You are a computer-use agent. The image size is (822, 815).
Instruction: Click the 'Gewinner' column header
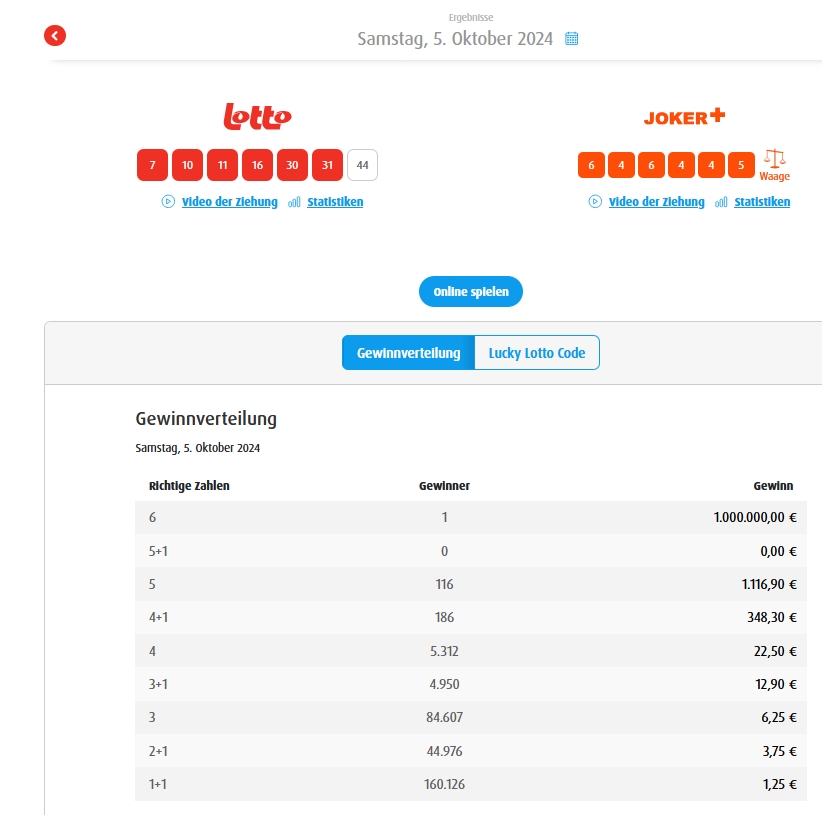[445, 486]
